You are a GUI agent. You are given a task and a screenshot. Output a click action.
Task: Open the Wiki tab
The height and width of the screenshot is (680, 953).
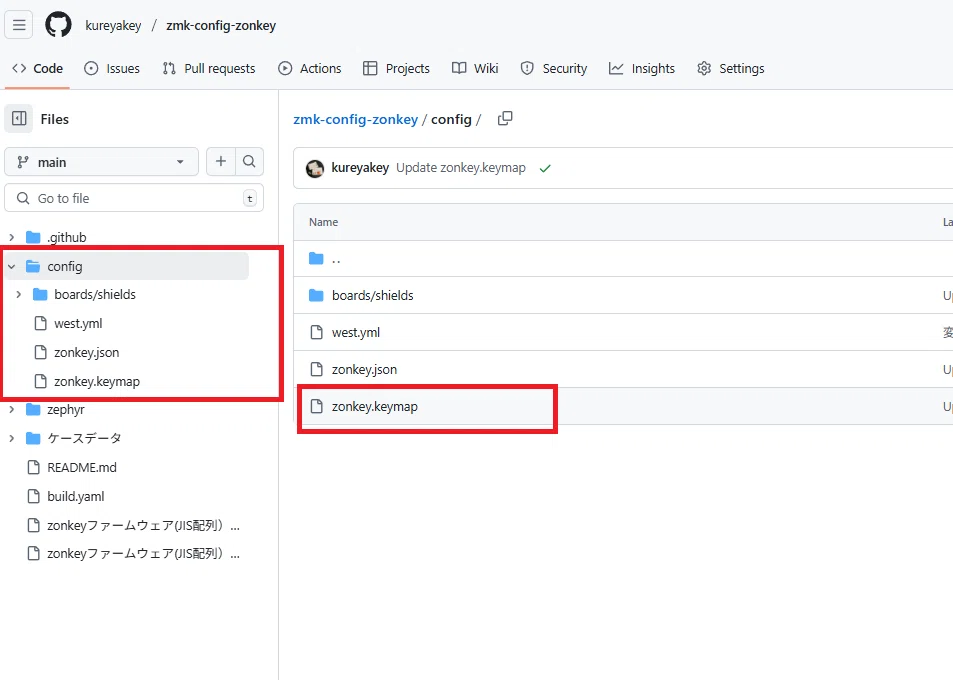tap(475, 69)
